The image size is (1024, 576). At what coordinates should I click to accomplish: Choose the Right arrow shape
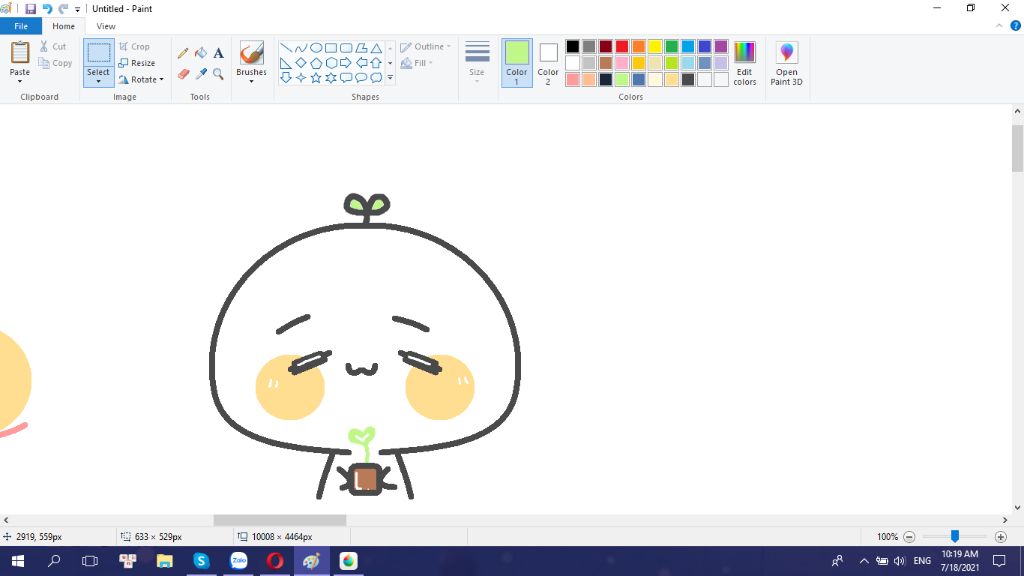click(x=345, y=63)
